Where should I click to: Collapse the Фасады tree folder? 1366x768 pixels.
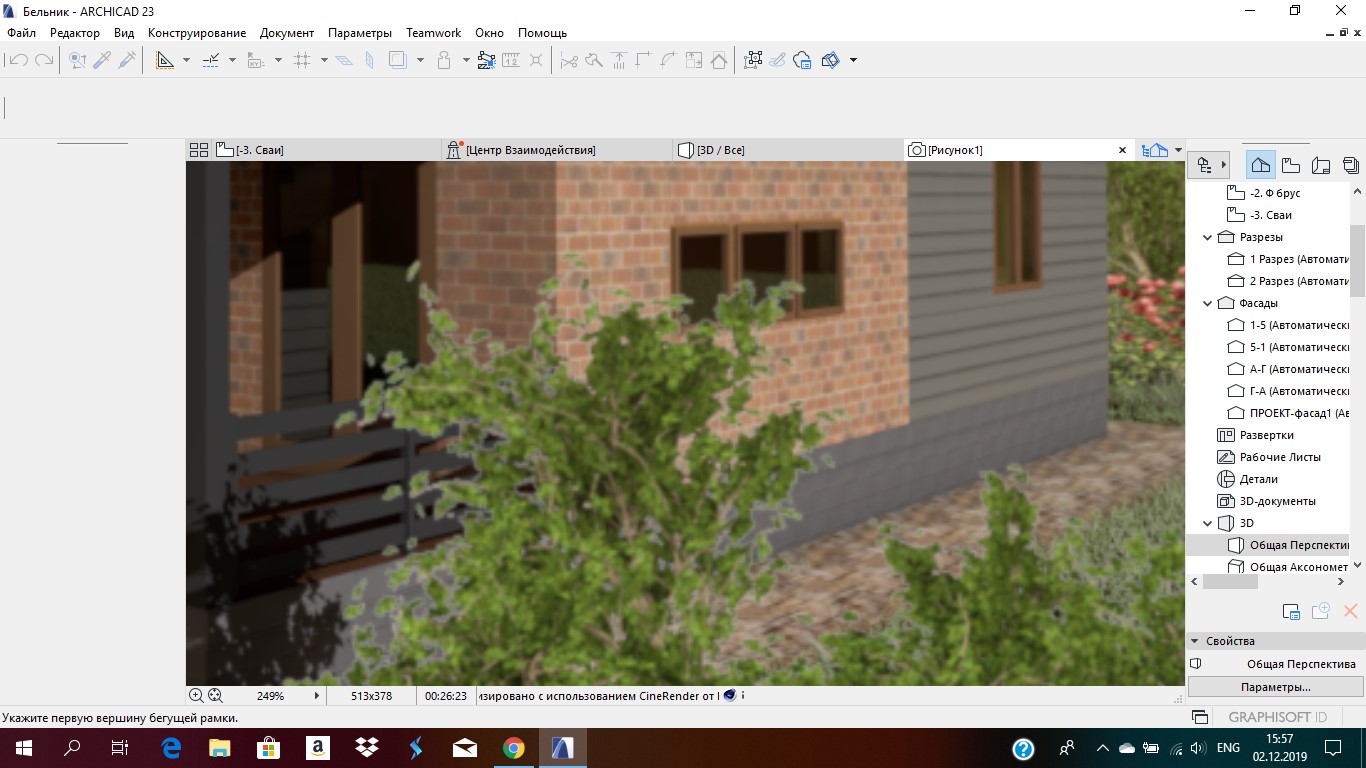click(x=1208, y=303)
